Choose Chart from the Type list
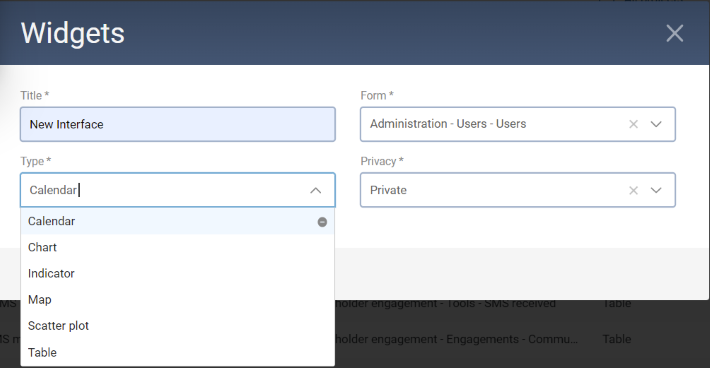Image resolution: width=710 pixels, height=368 pixels. tap(178, 248)
